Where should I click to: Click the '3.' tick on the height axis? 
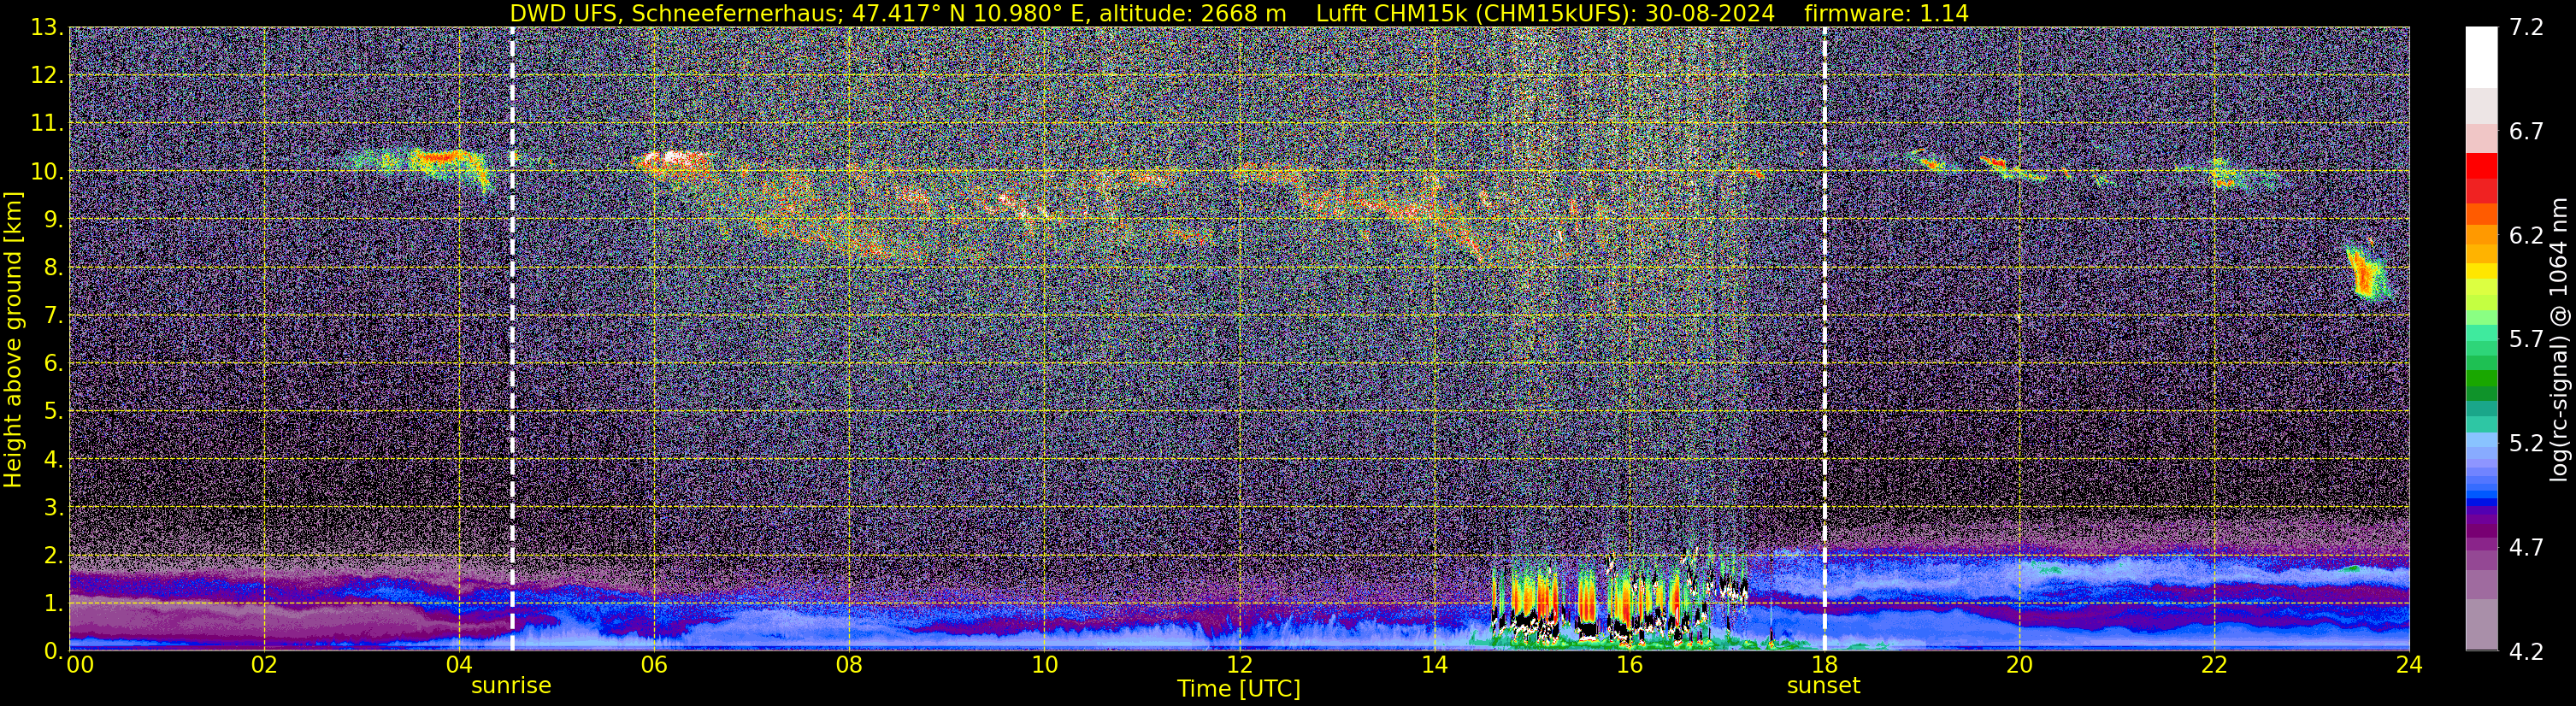[x=52, y=508]
